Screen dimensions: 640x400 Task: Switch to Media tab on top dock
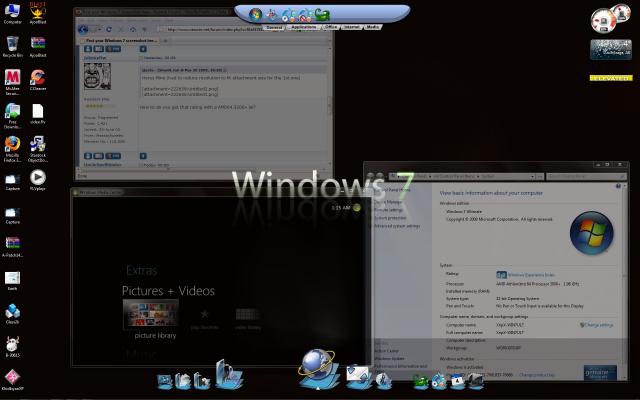[373, 27]
